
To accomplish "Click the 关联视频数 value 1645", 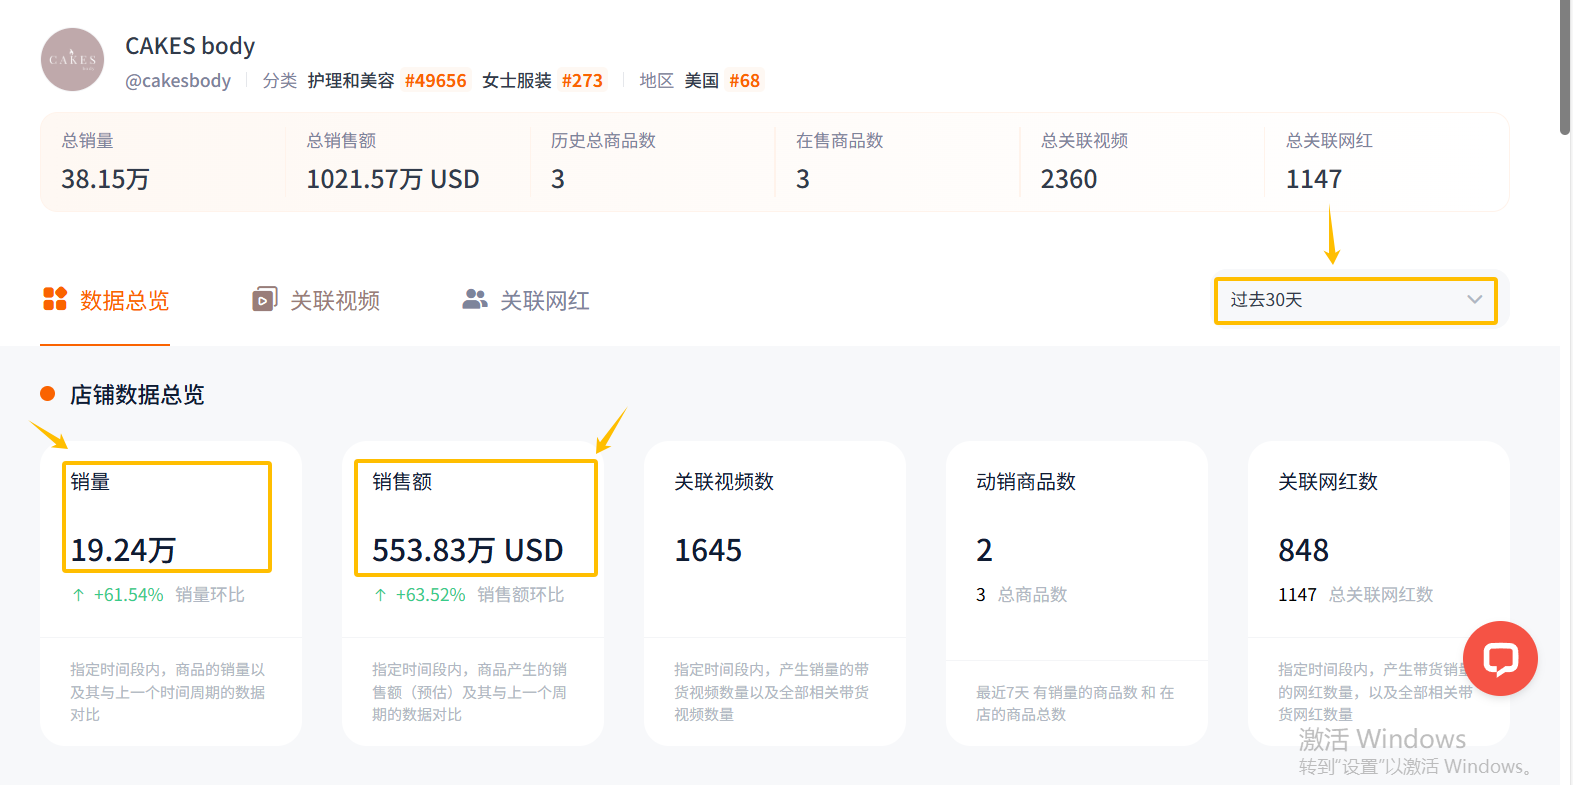I will [708, 550].
